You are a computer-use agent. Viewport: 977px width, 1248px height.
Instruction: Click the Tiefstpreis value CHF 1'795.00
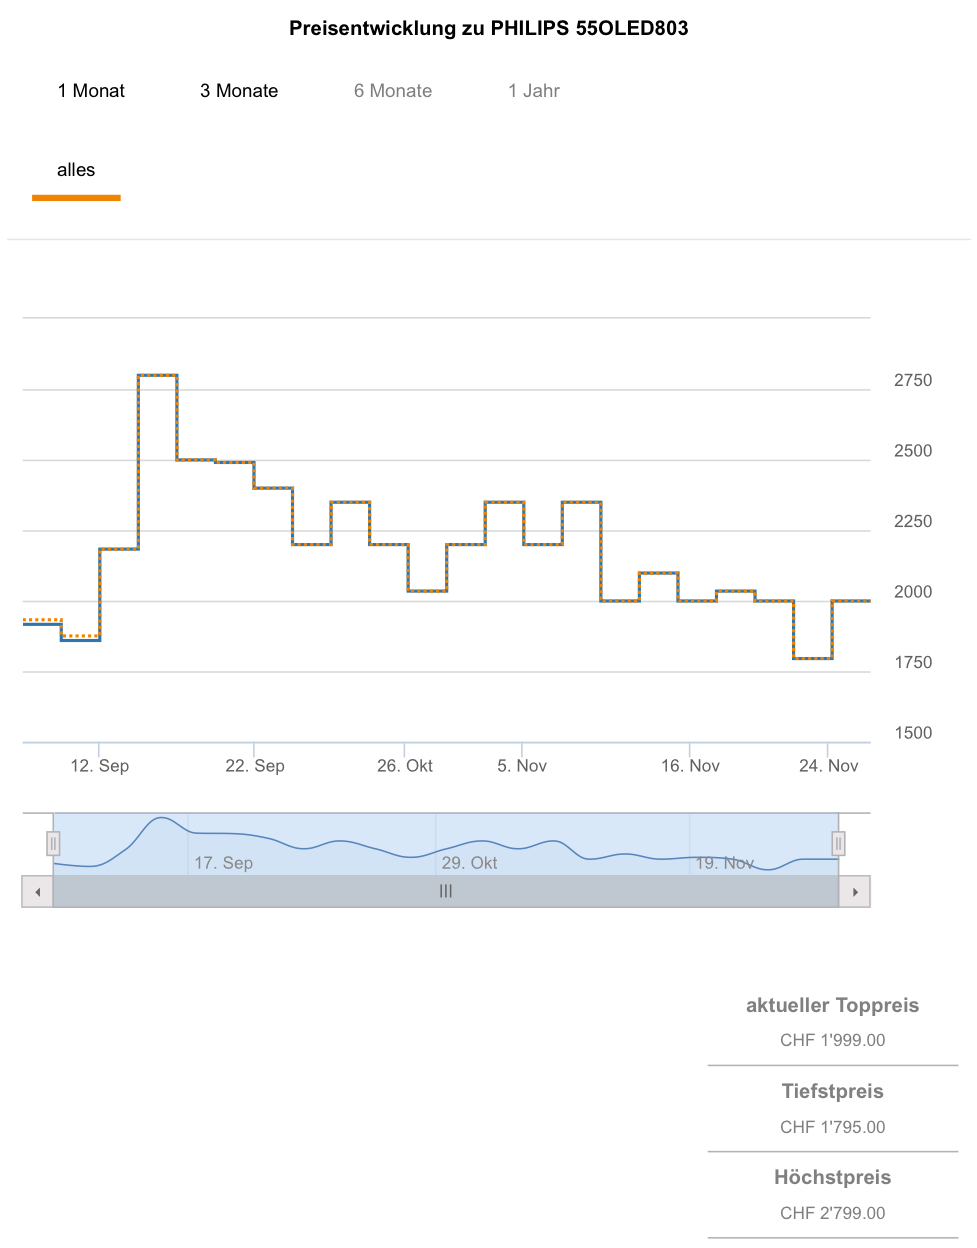pyautogui.click(x=833, y=1127)
